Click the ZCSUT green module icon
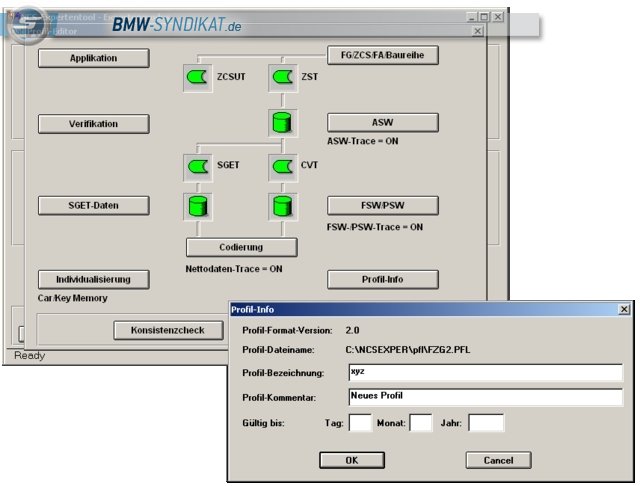This screenshot has width=640, height=486. click(198, 78)
